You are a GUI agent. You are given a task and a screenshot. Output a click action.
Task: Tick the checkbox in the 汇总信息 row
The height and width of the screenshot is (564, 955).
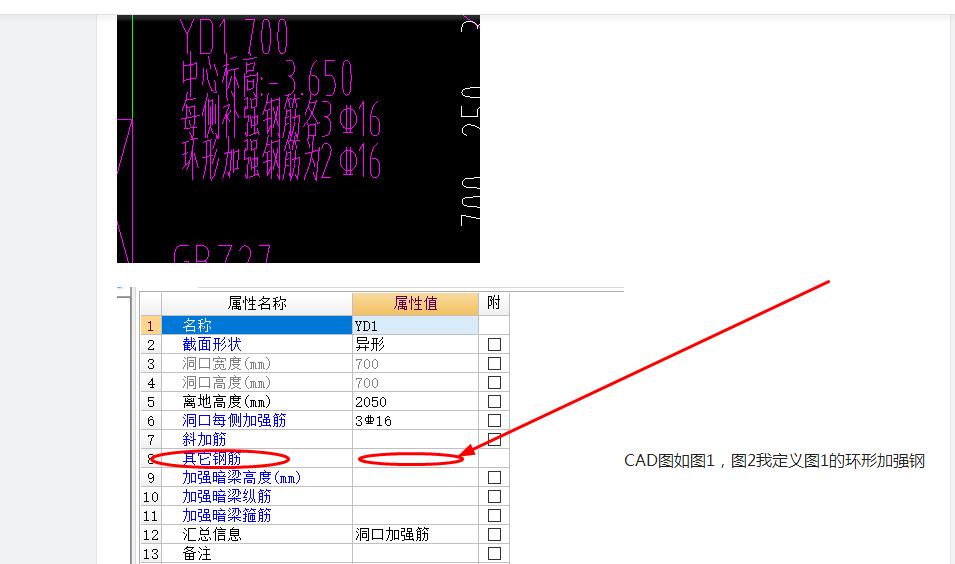[x=494, y=535]
